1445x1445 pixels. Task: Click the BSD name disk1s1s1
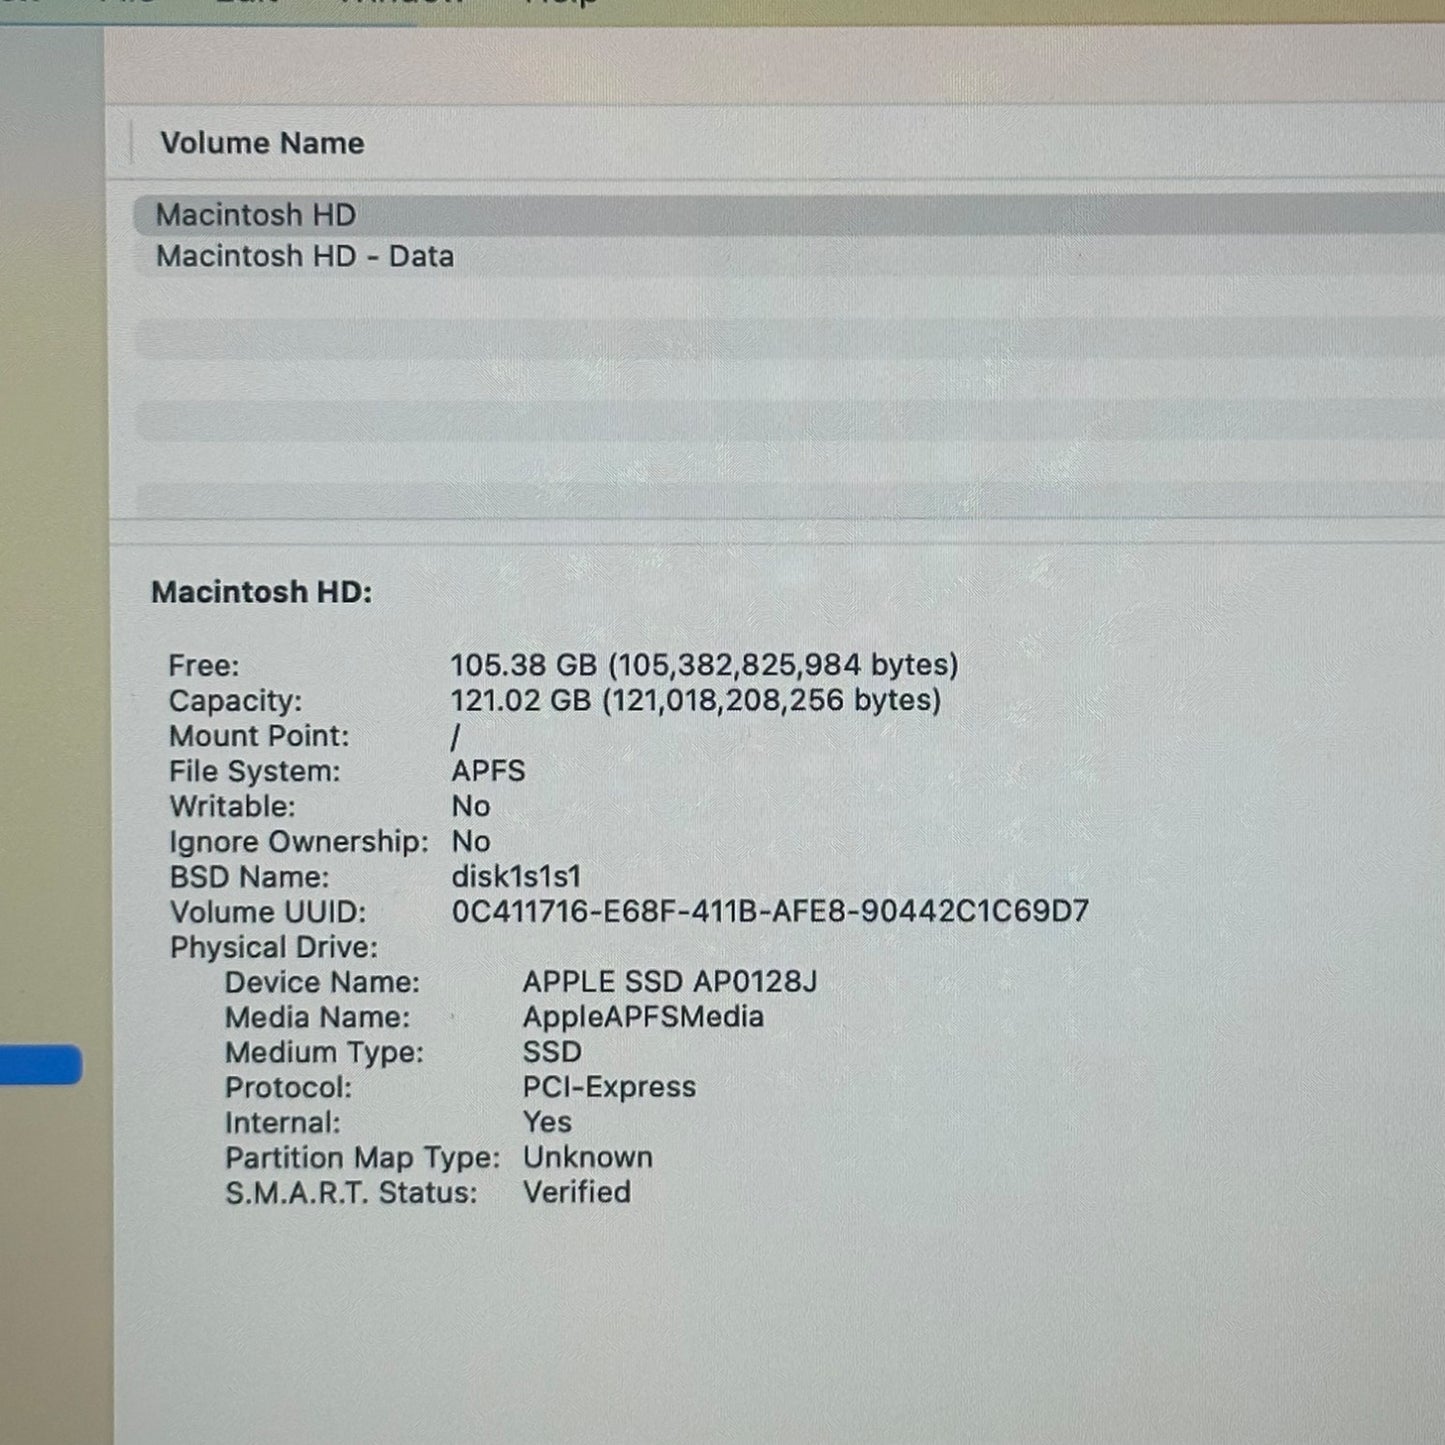click(516, 877)
